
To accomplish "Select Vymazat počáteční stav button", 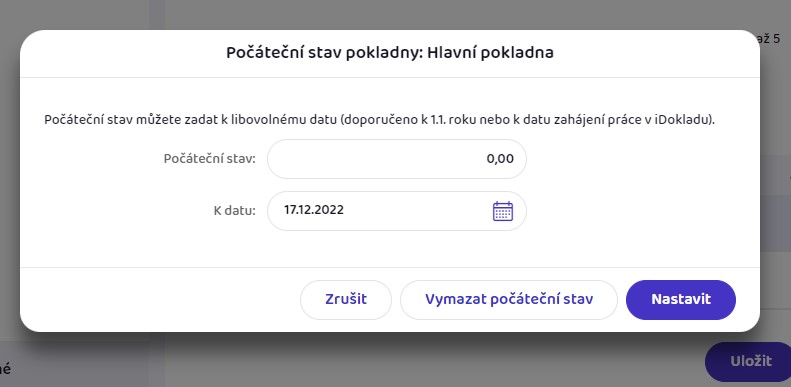I will pos(508,300).
